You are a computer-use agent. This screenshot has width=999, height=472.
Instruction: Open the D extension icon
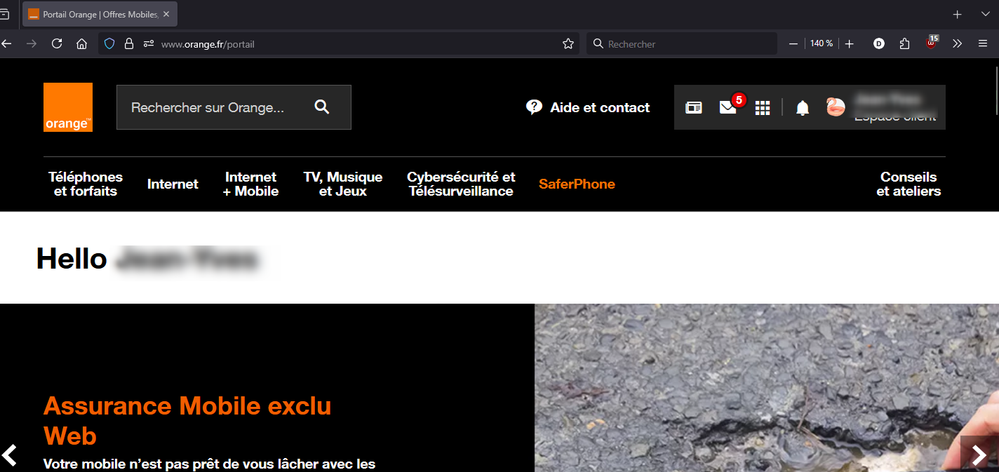point(879,44)
